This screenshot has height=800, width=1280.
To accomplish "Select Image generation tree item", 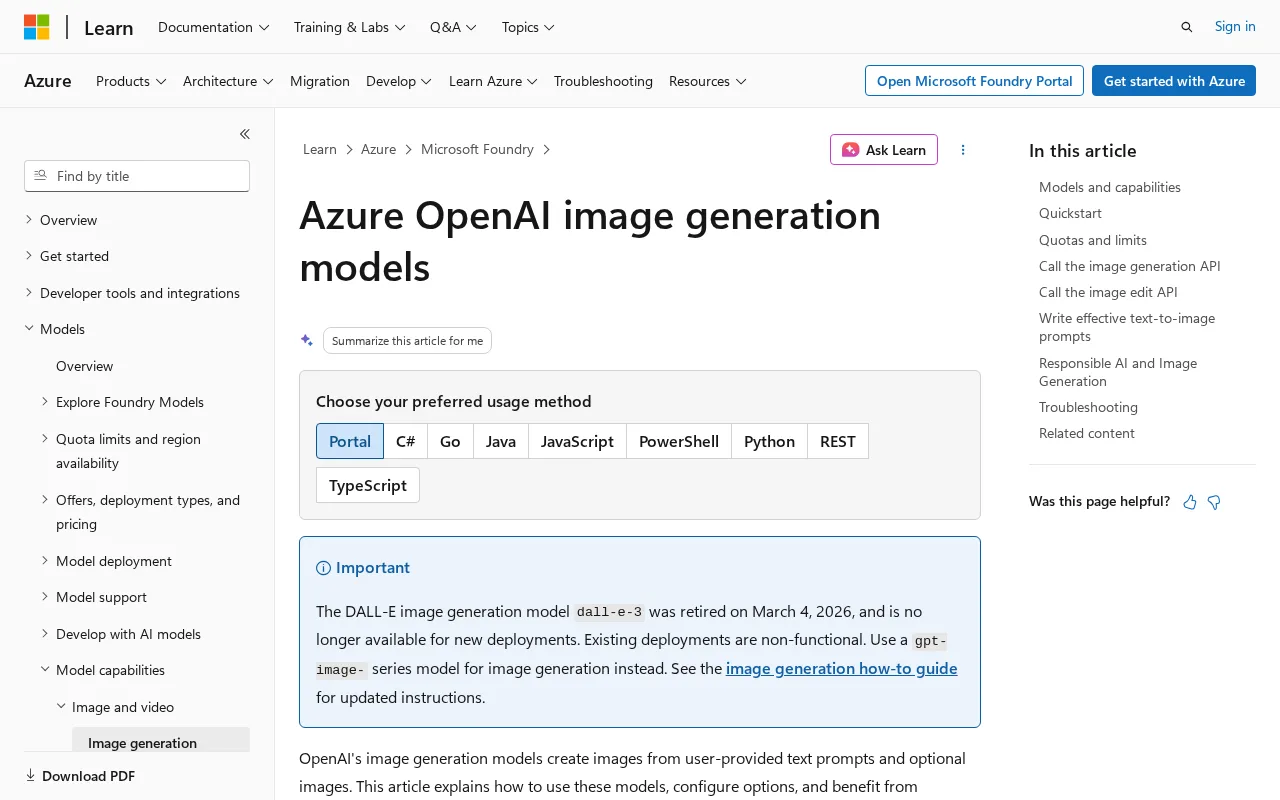I will coord(161,740).
